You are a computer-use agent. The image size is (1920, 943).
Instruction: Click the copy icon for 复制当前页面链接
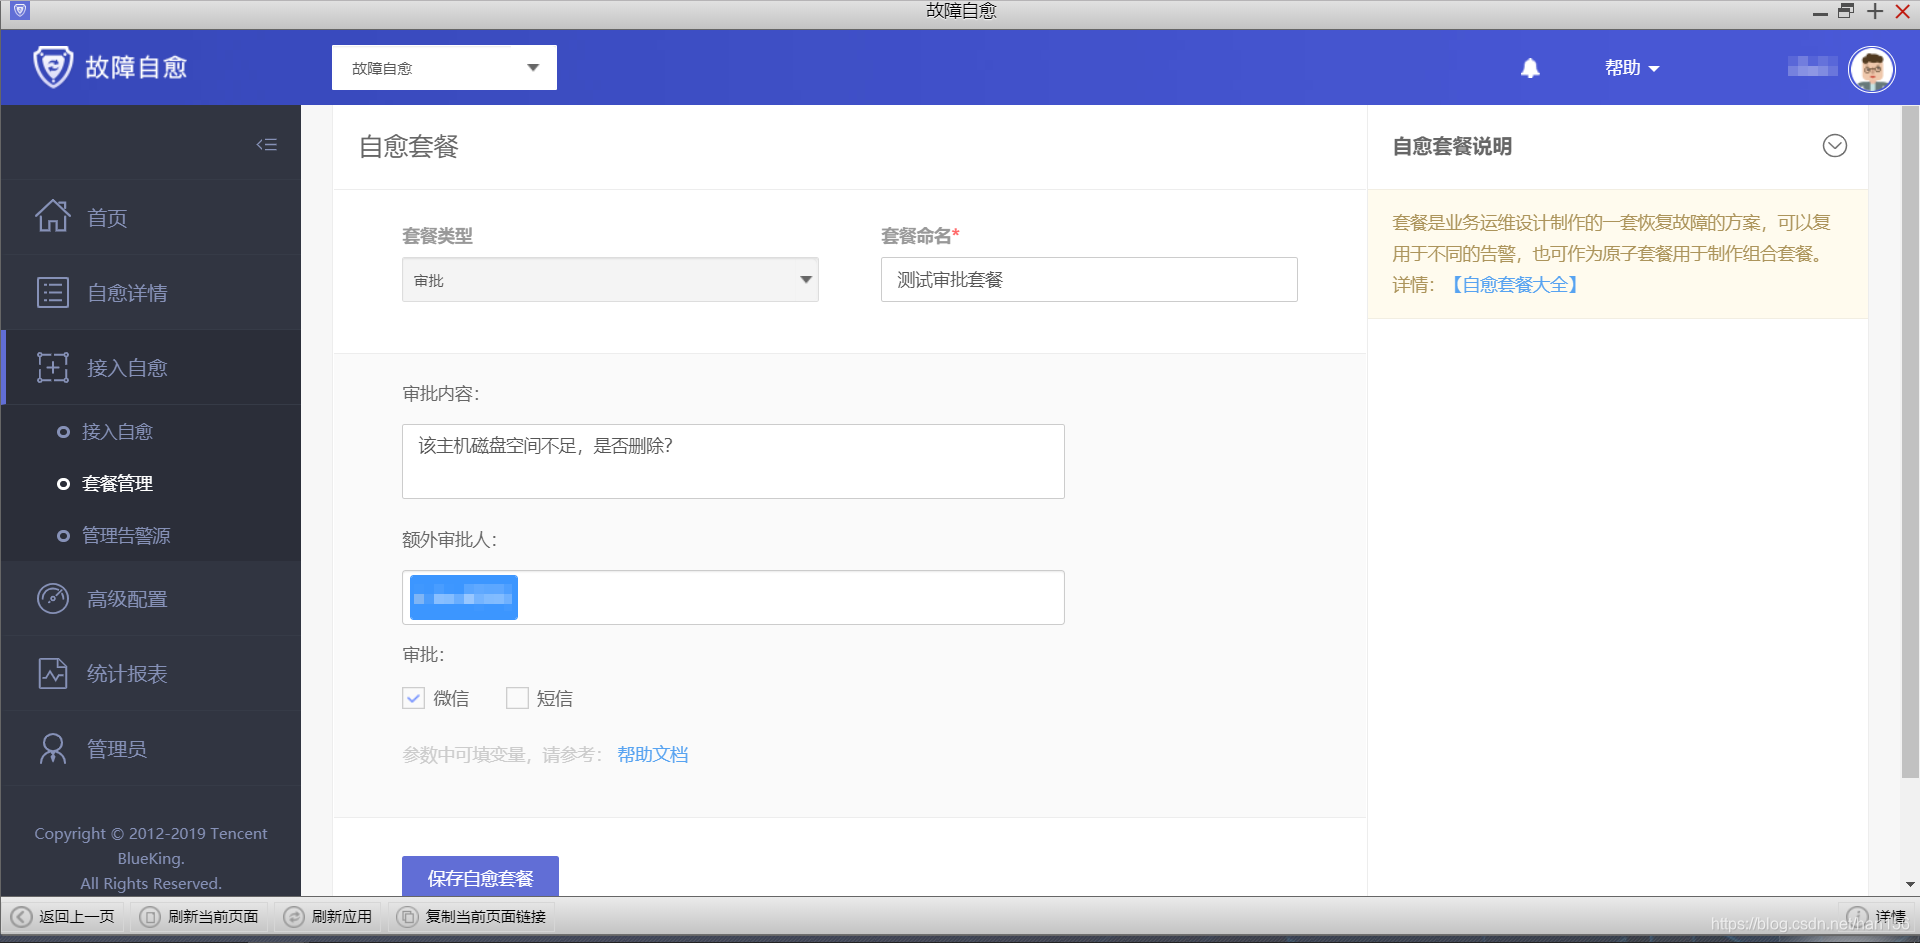(408, 916)
